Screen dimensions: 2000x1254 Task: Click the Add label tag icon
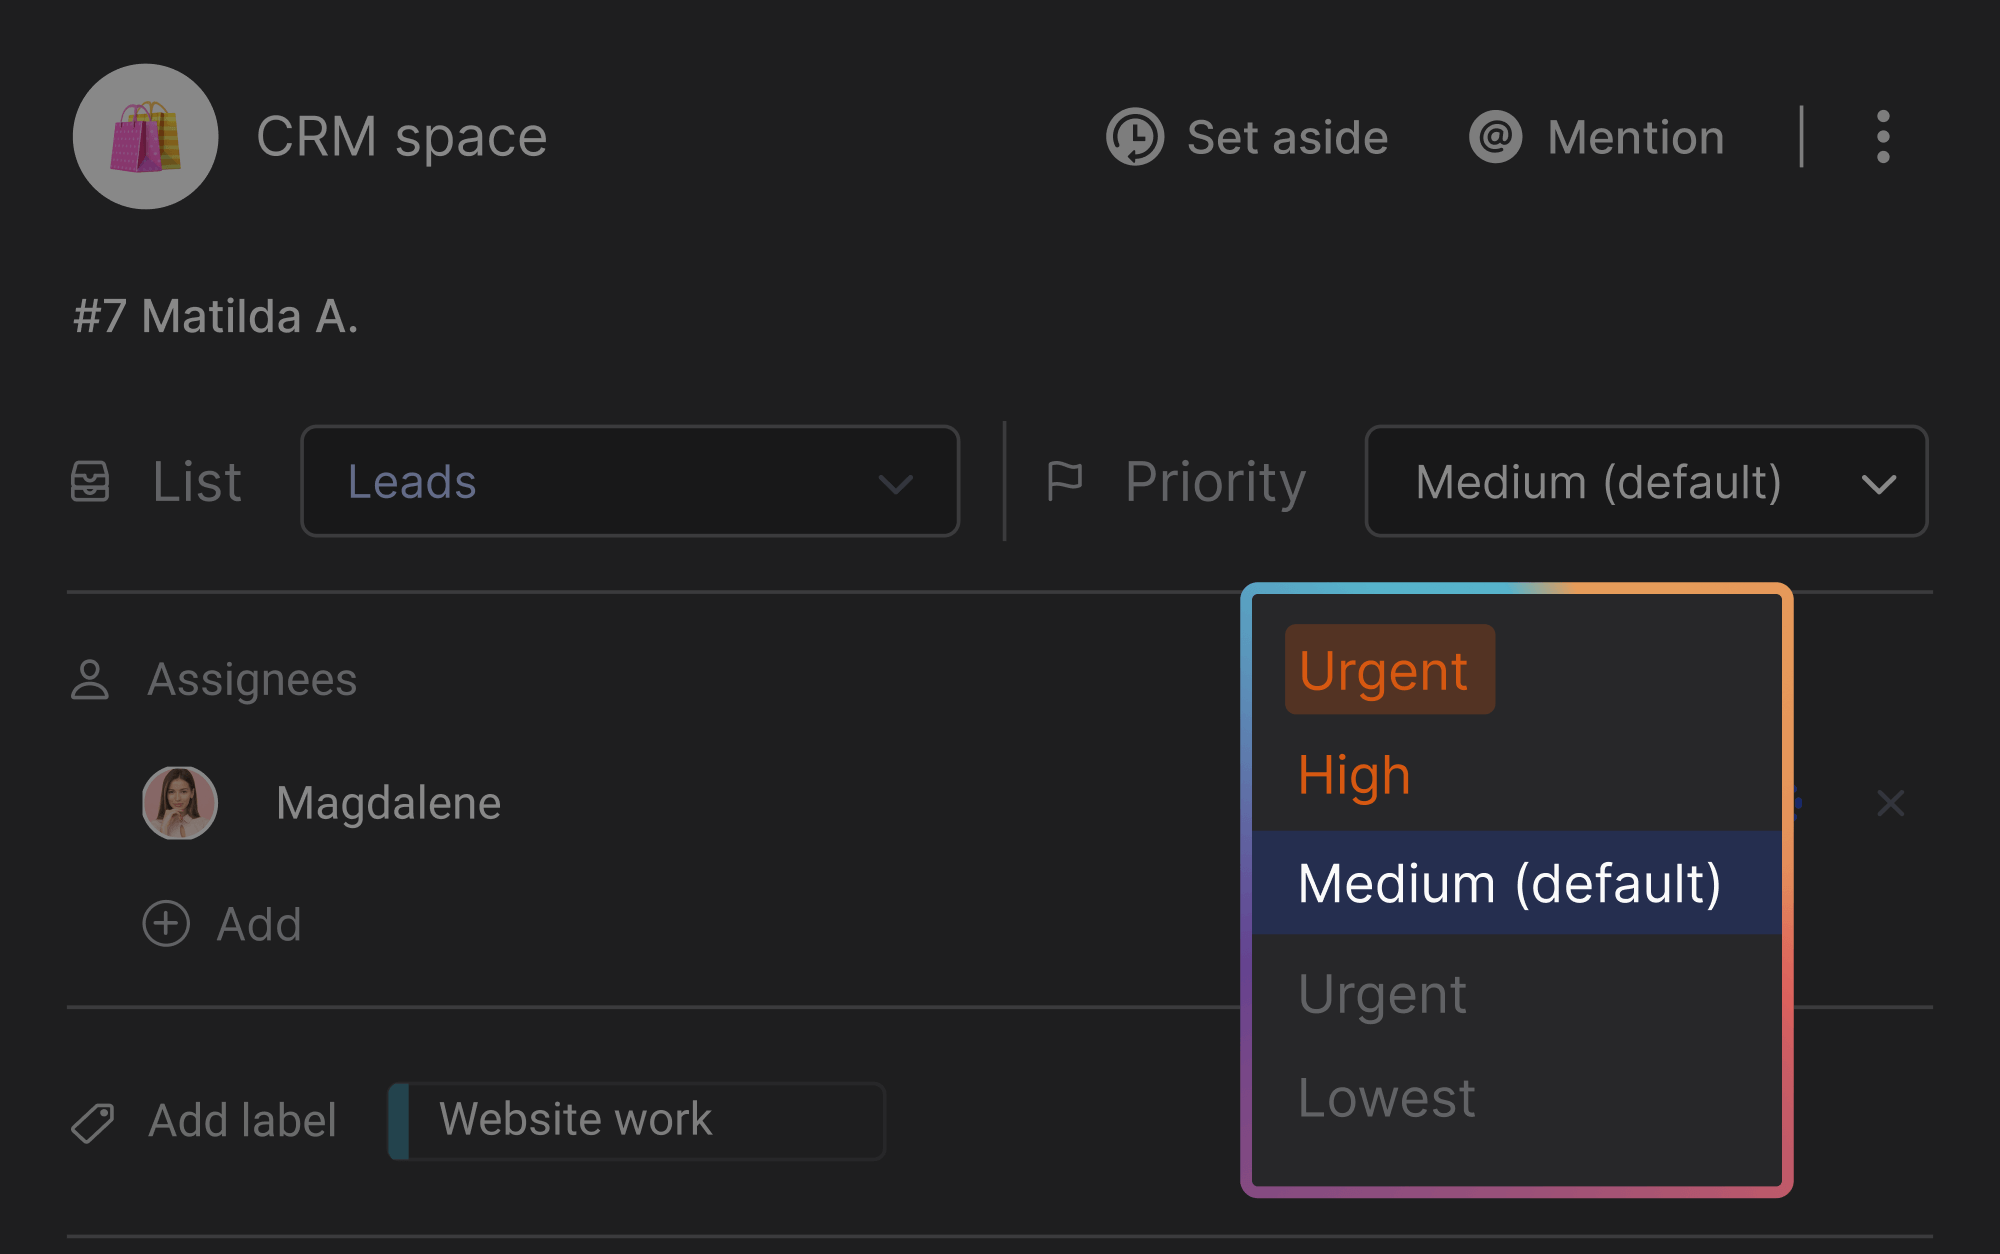click(x=93, y=1122)
